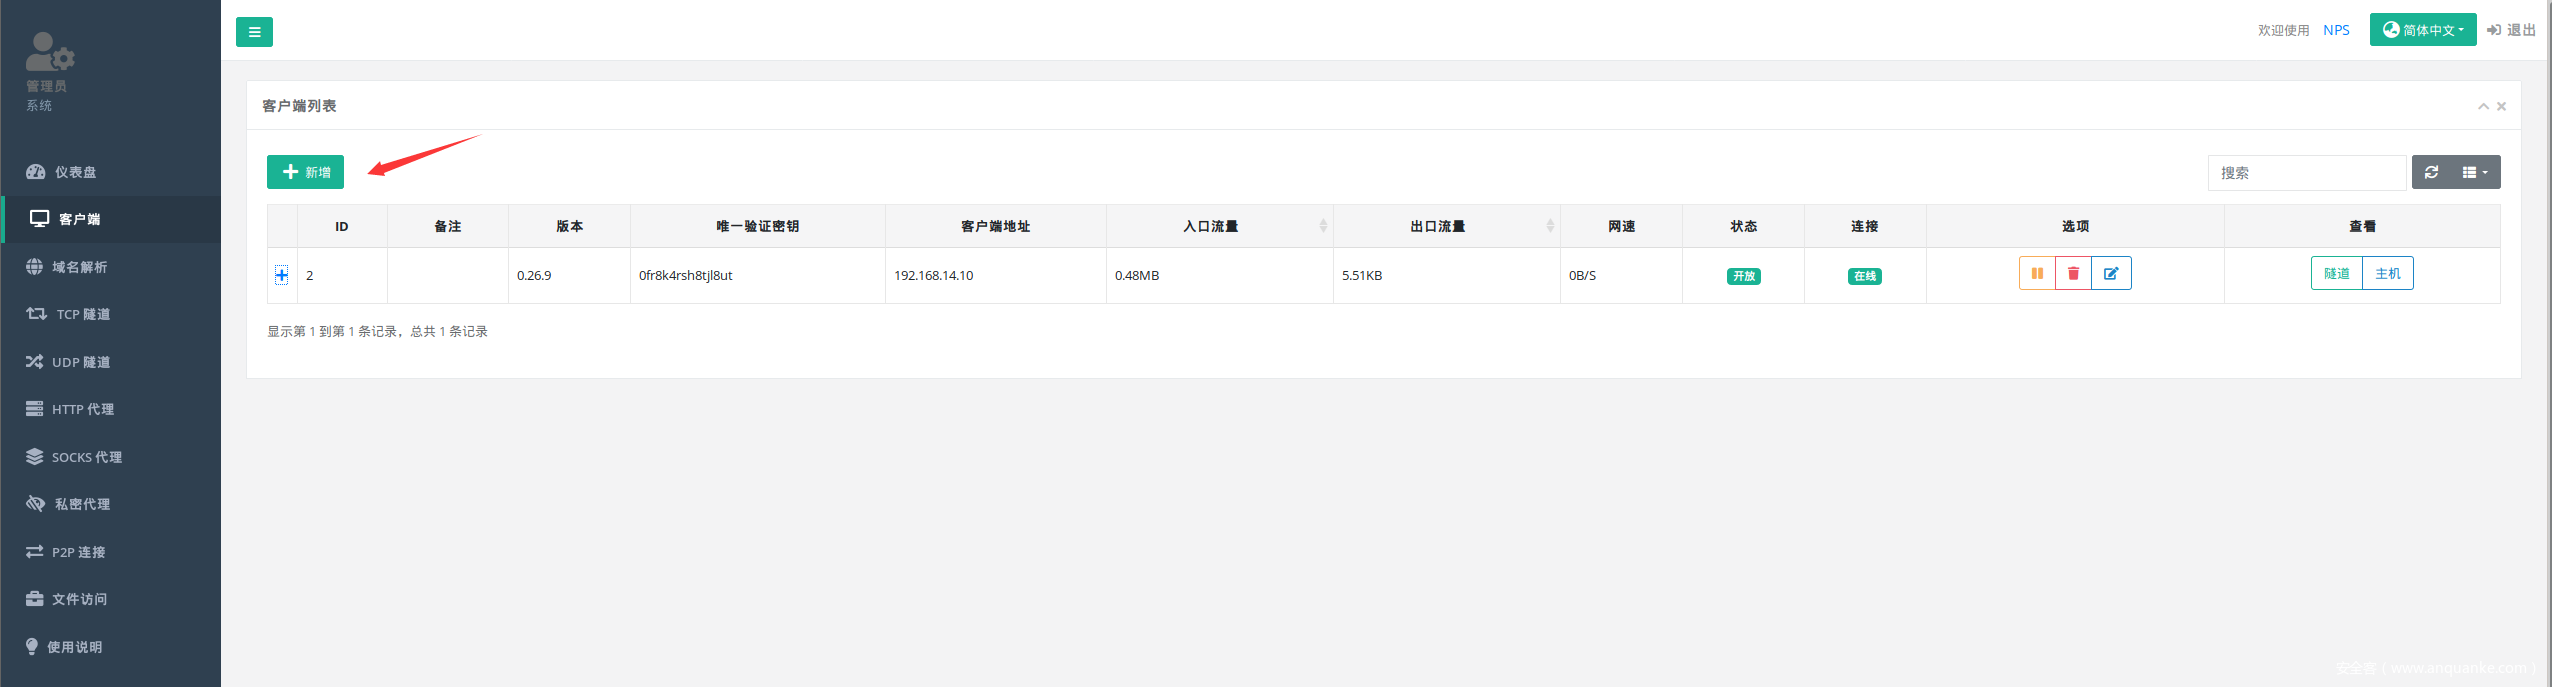Select SOCKS 代理 in sidebar
The width and height of the screenshot is (2552, 687).
pos(86,457)
